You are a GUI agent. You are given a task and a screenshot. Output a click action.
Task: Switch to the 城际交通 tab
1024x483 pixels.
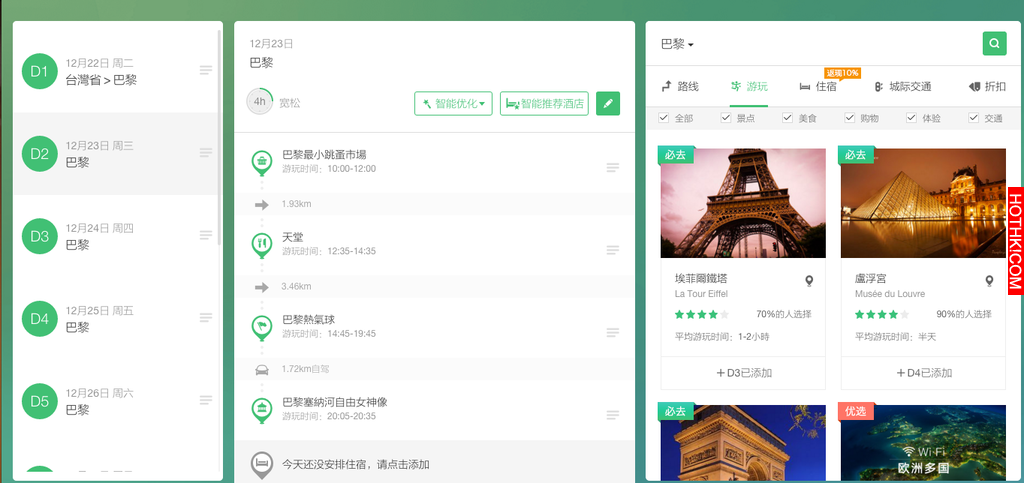(x=903, y=86)
